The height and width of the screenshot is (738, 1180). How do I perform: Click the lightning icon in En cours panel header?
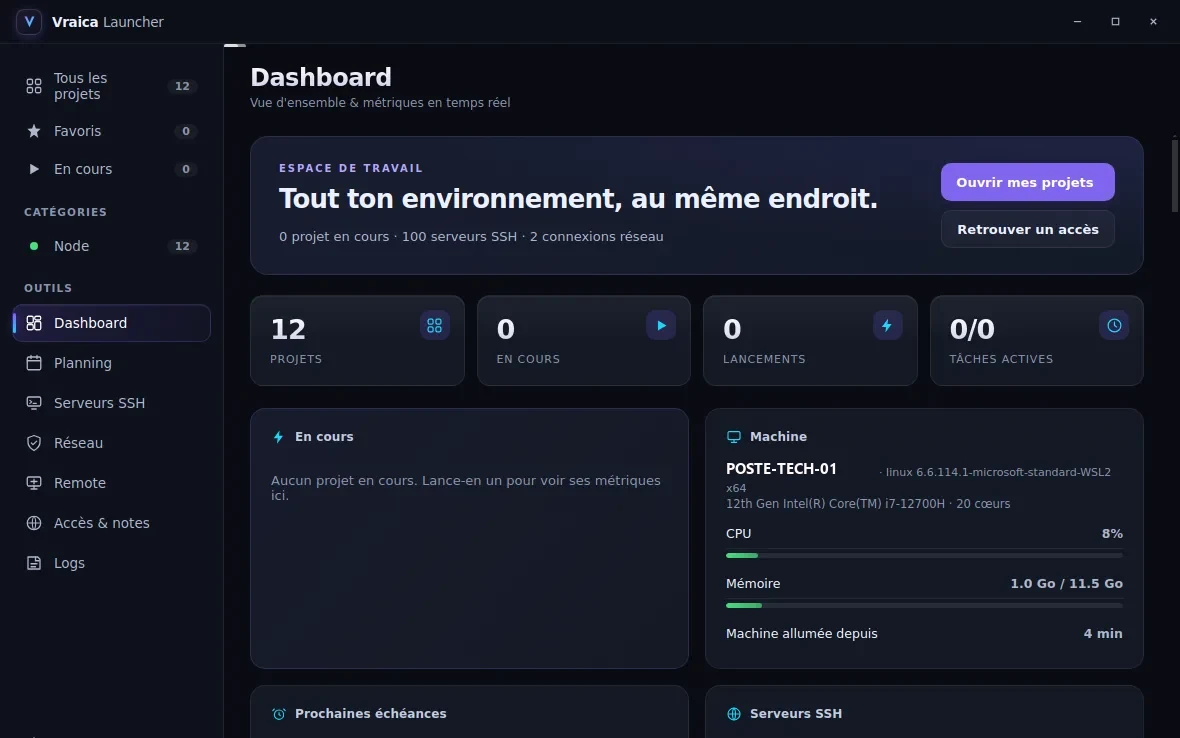[x=278, y=437]
